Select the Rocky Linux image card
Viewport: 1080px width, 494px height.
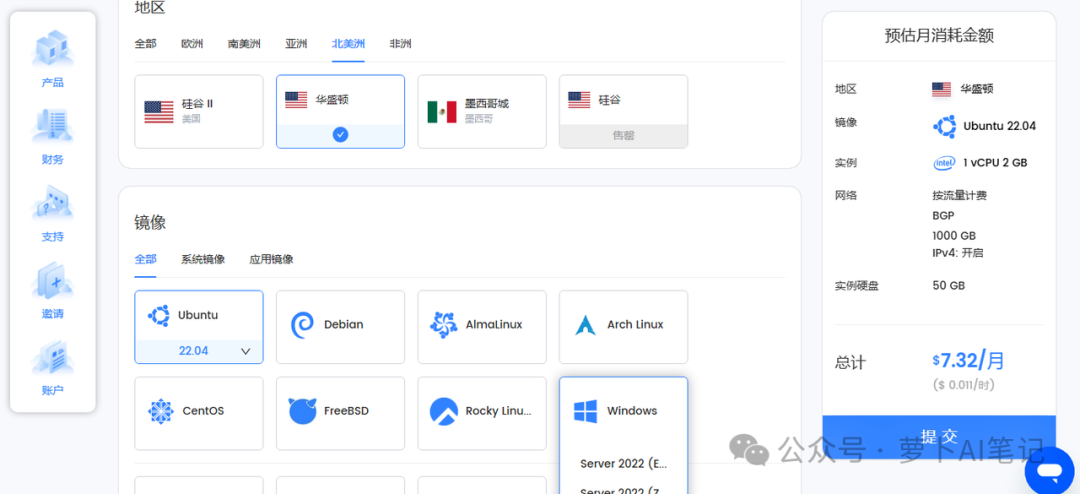tap(481, 413)
